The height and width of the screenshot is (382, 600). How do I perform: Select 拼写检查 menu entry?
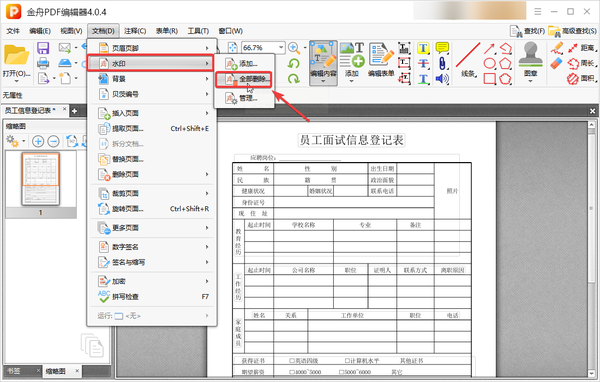point(152,297)
